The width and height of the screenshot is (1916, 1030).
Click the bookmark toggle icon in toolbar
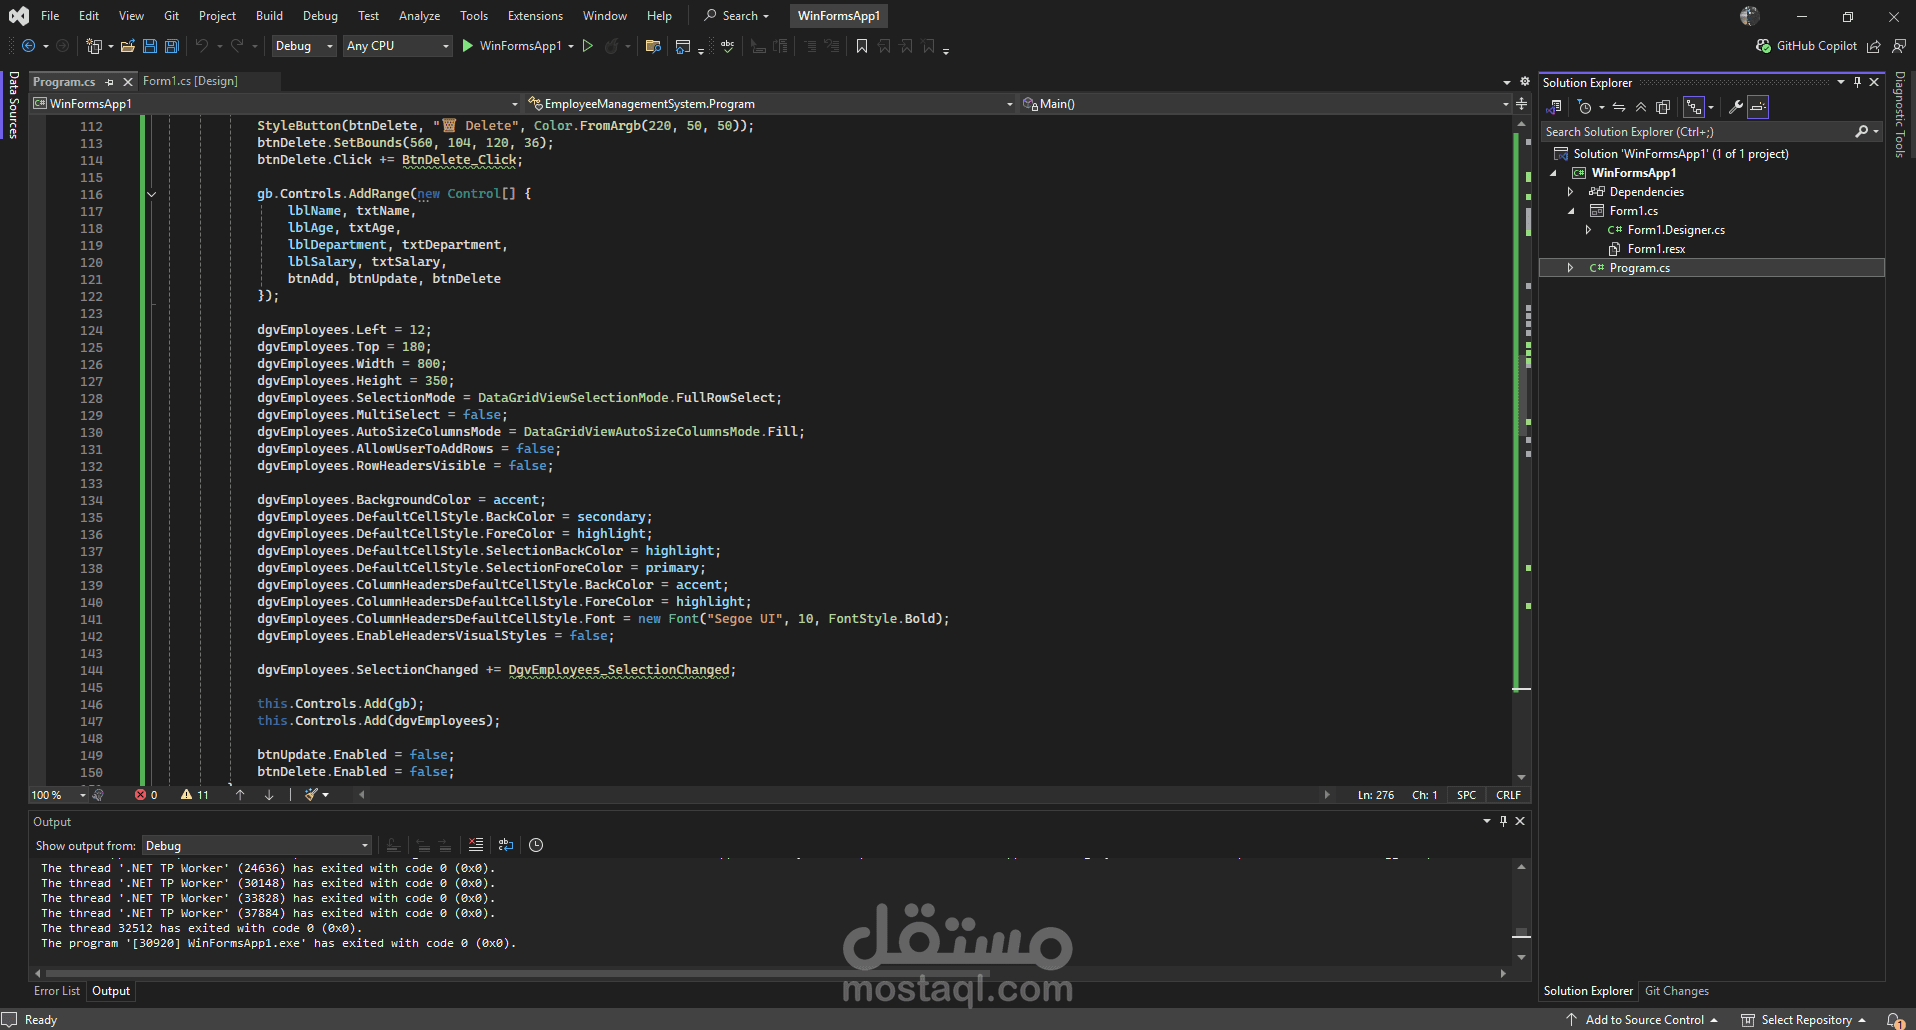coord(862,46)
